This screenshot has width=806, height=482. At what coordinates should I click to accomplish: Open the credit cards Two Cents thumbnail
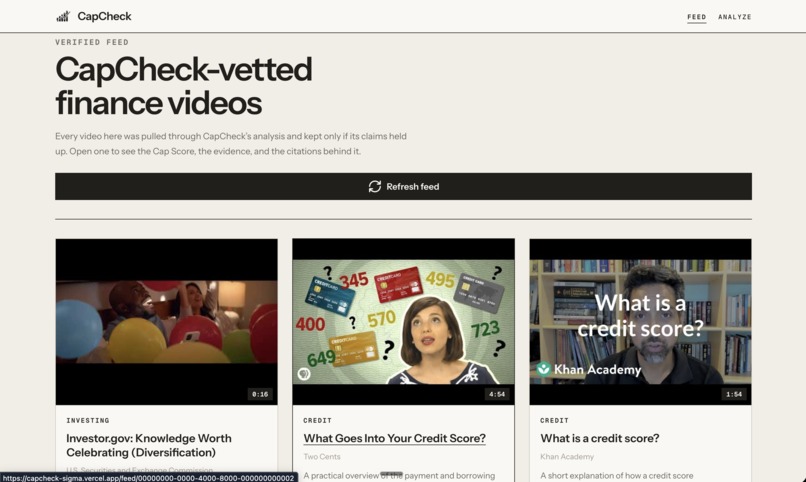click(x=404, y=322)
